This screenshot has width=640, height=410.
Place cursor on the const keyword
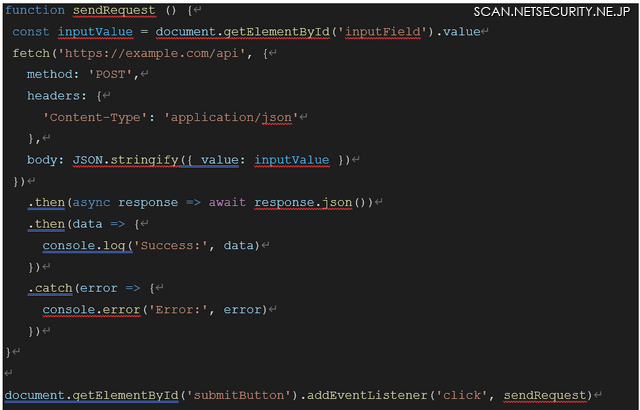[x=30, y=32]
